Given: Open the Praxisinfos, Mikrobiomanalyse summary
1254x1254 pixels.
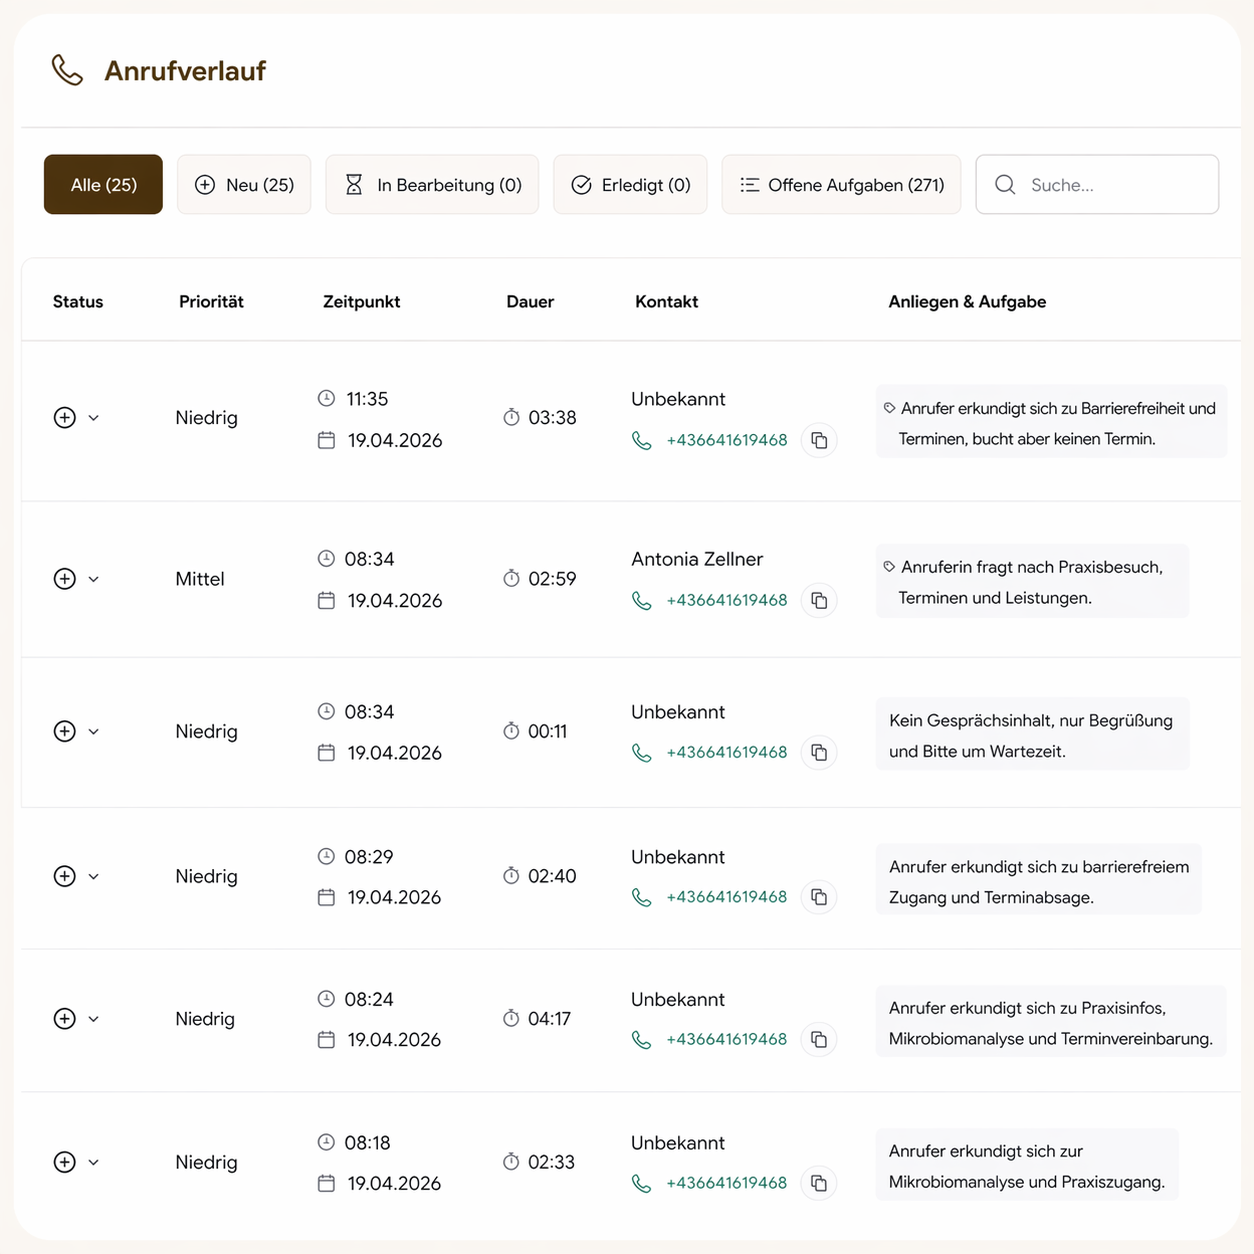Looking at the screenshot, I should tap(1051, 1022).
